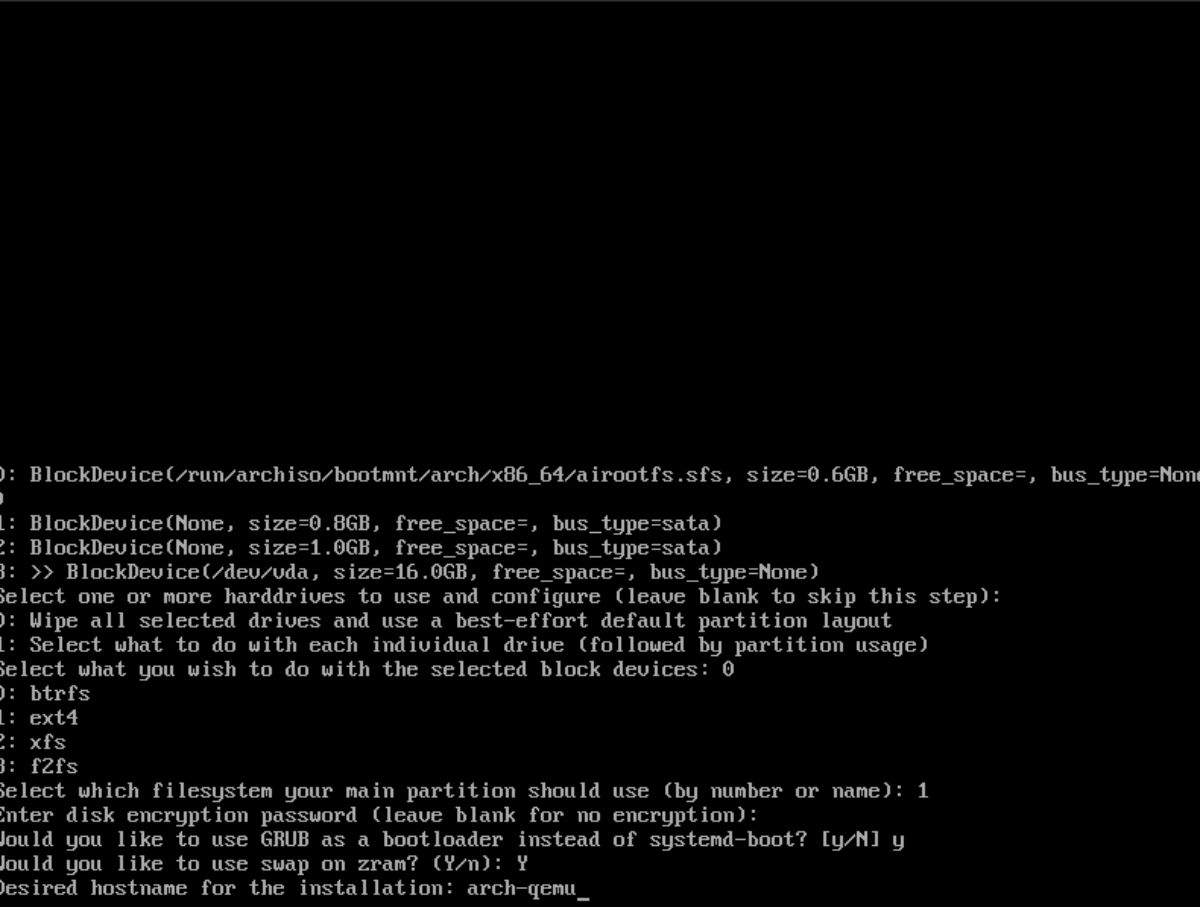Click the /dev/vda 16.0GB BlockDevice entry
This screenshot has height=907, width=1200.
[410, 572]
